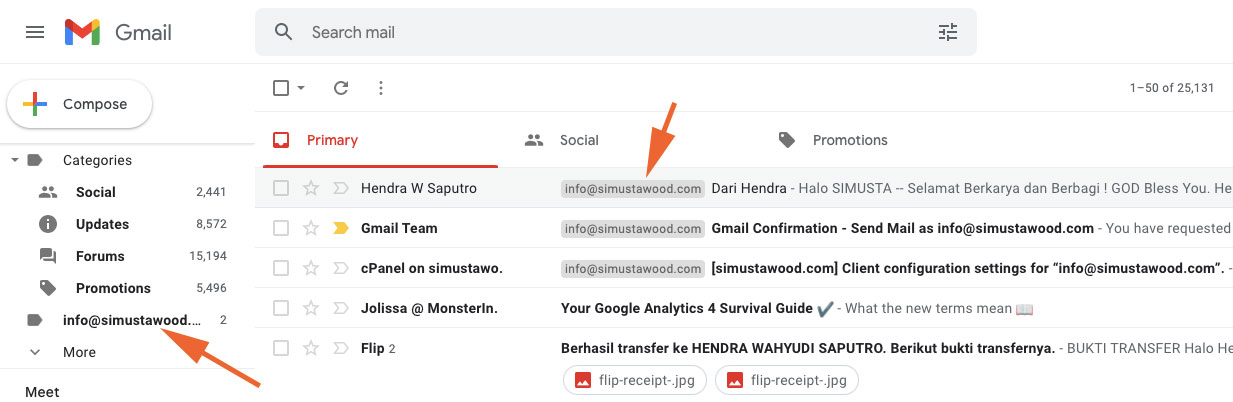Switch to the Social tab
Image resolution: width=1233 pixels, height=402 pixels.
point(578,140)
